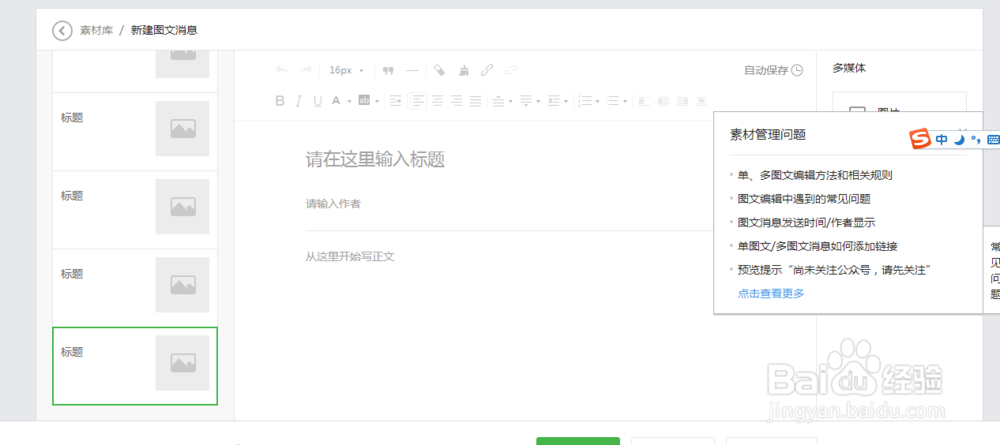Open link 单图文/多图文消息如何添加链接
This screenshot has height=445, width=1000.
coord(818,246)
